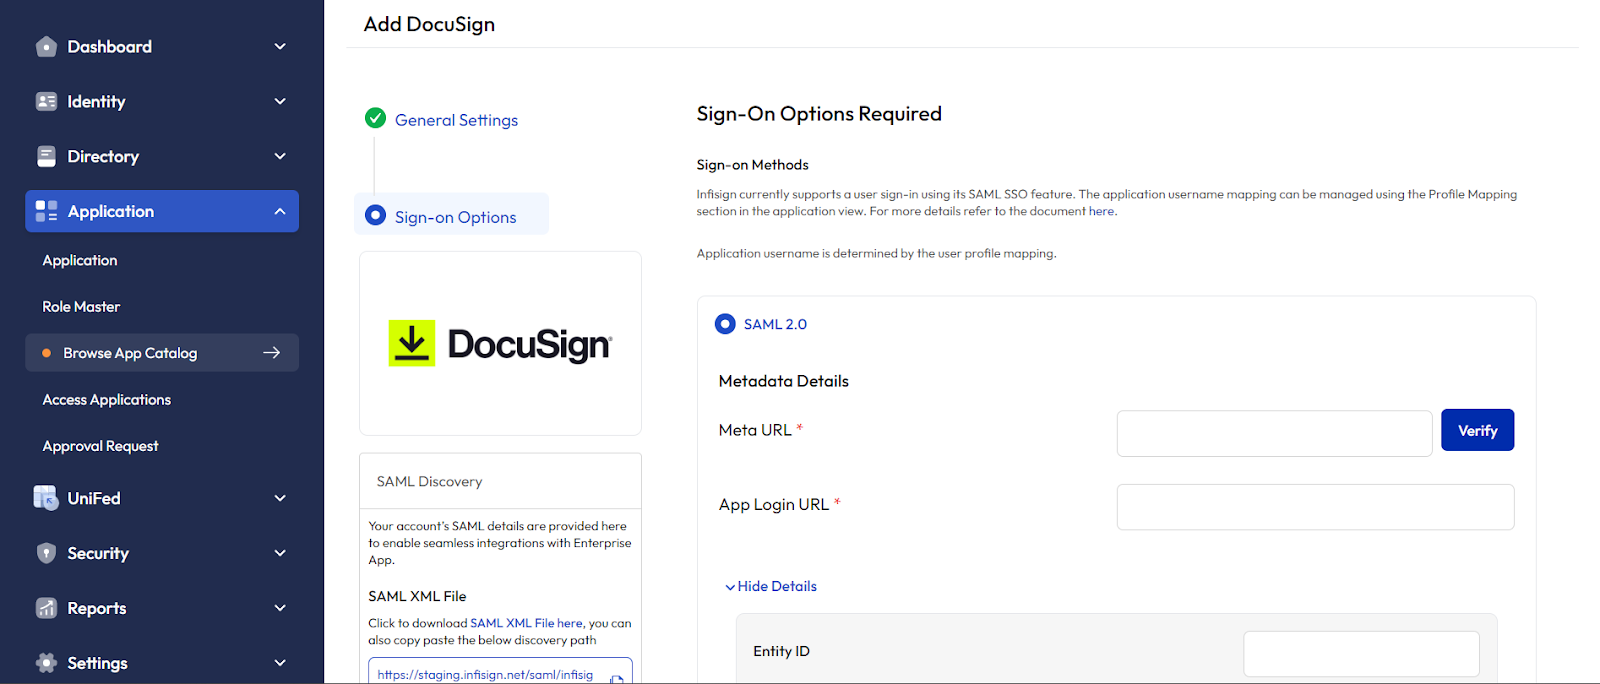1600x684 pixels.
Task: Click the 'Sign-On Options Required' heading
Action: (819, 114)
